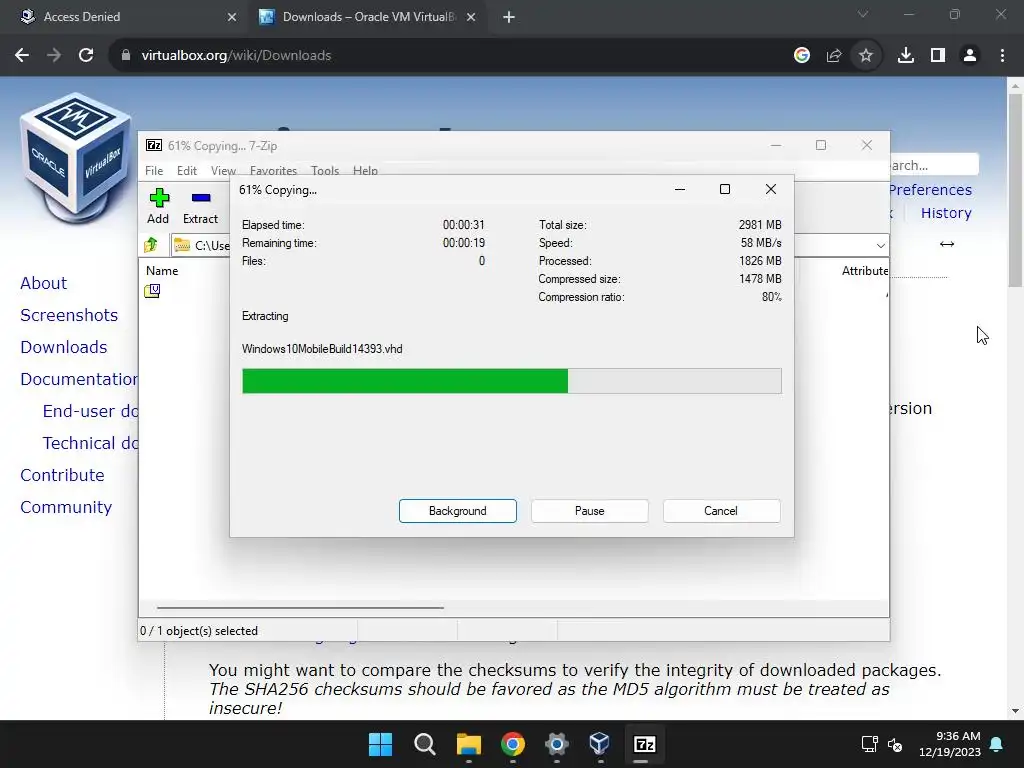
Task: Click the 7-Zip Extract toolbar icon
Action: (x=200, y=198)
